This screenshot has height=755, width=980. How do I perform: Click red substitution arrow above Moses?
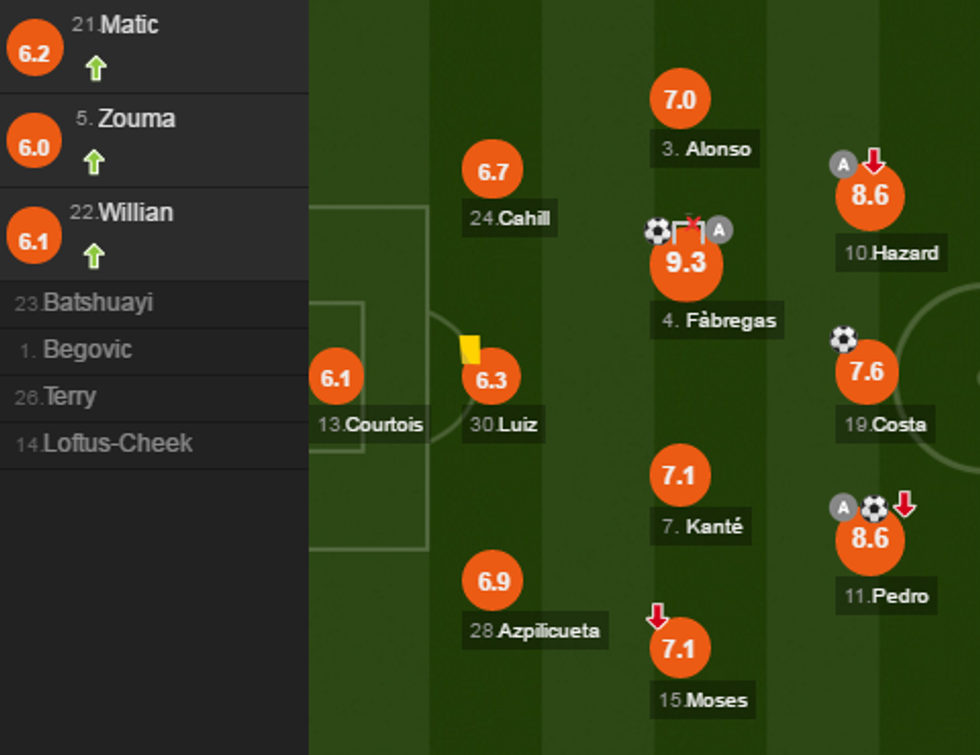click(657, 615)
